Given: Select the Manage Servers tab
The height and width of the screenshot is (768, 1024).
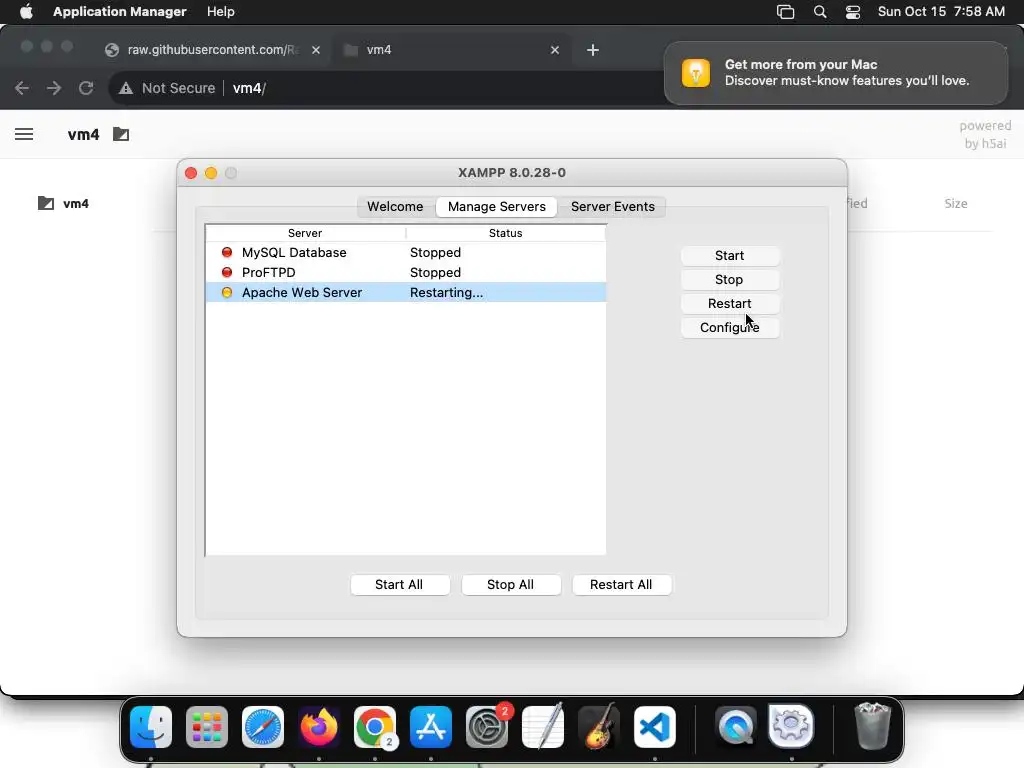Looking at the screenshot, I should [496, 206].
